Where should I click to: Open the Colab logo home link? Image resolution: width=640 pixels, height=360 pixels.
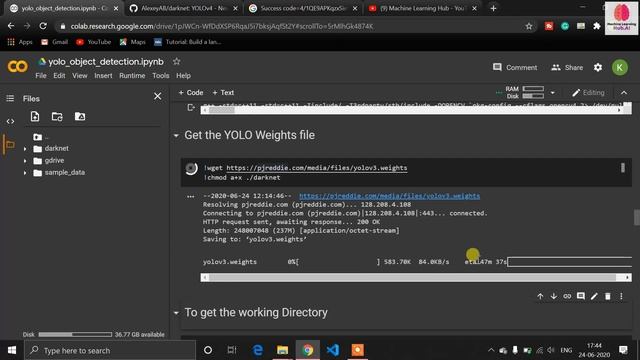pyautogui.click(x=18, y=66)
